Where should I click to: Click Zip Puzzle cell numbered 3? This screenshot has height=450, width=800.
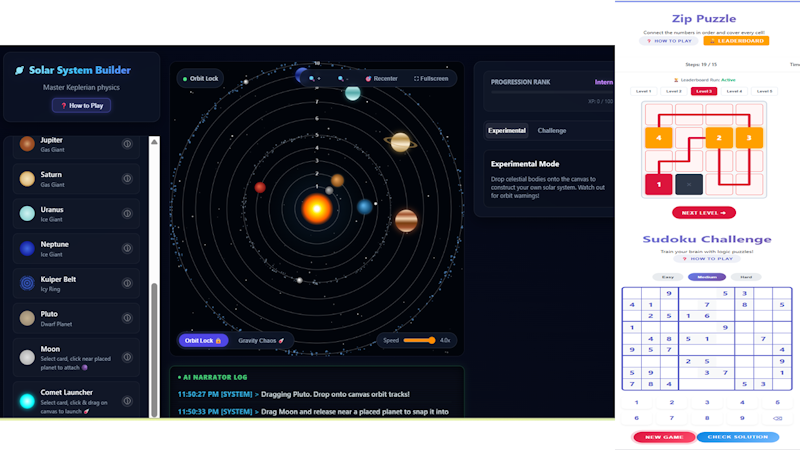point(749,138)
